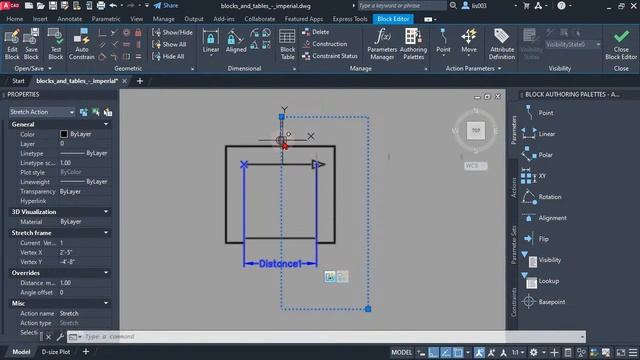Viewport: 640px width, 360px height.
Task: Select Polar parameter in authoring palette
Action: [537, 155]
